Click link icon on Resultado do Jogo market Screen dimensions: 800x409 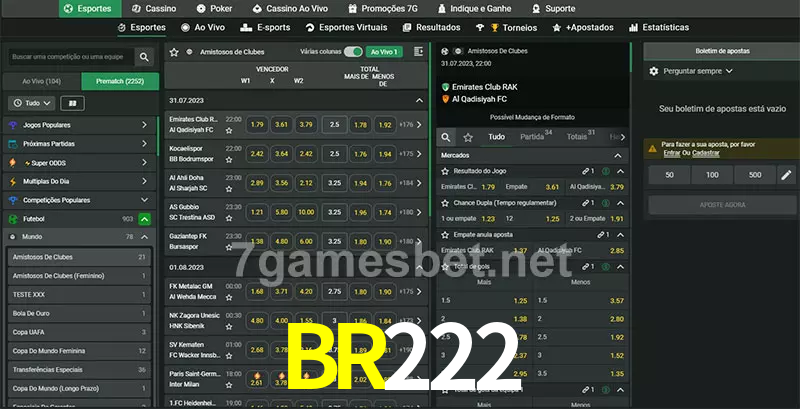[586, 171]
